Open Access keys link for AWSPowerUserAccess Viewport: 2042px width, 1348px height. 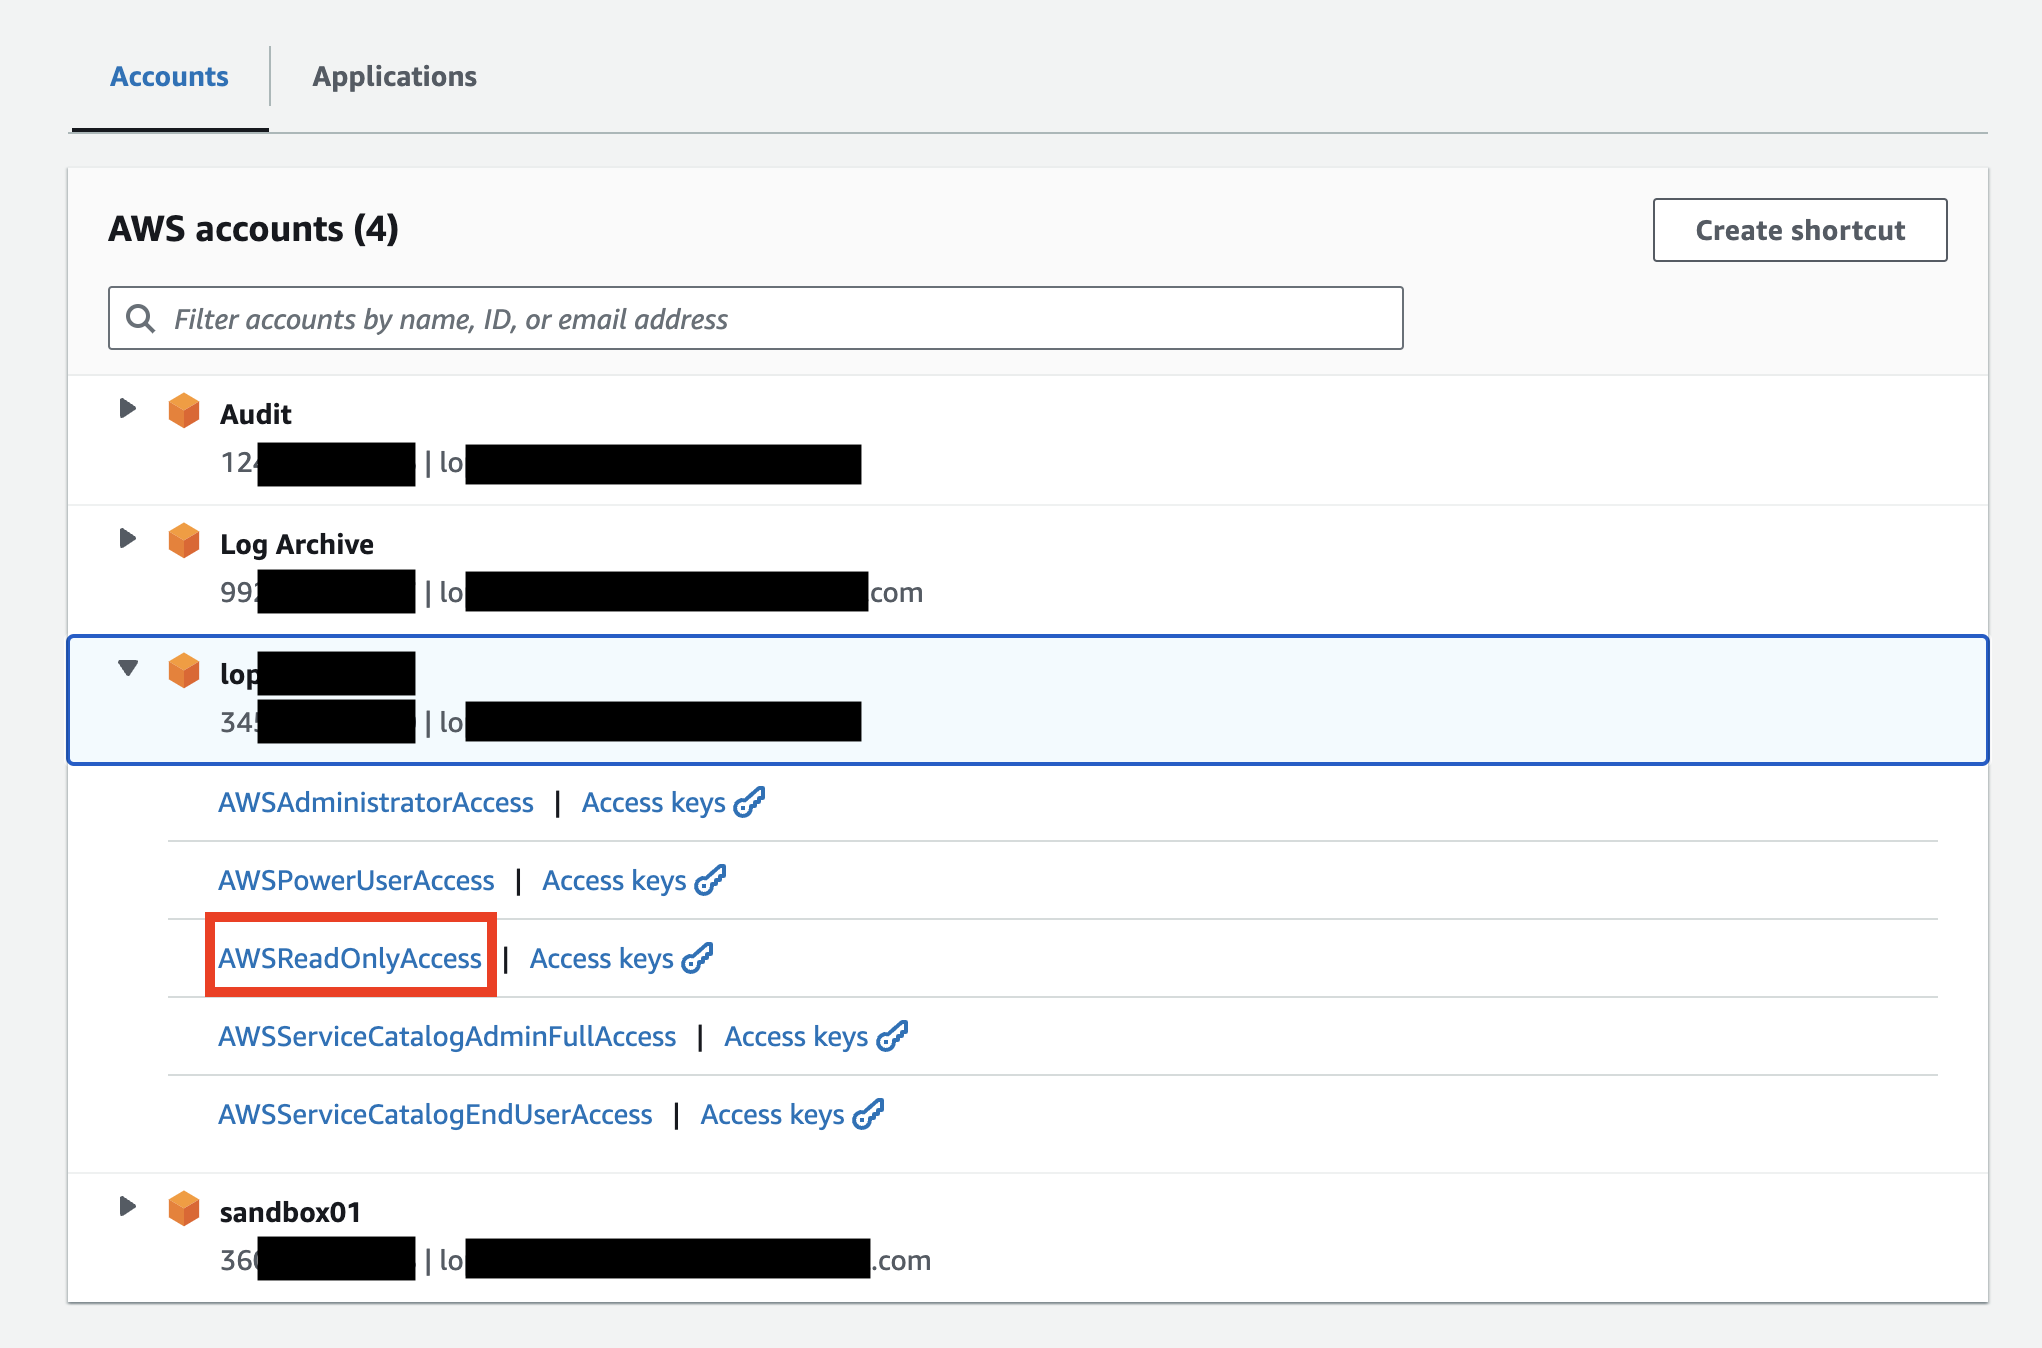coord(614,880)
